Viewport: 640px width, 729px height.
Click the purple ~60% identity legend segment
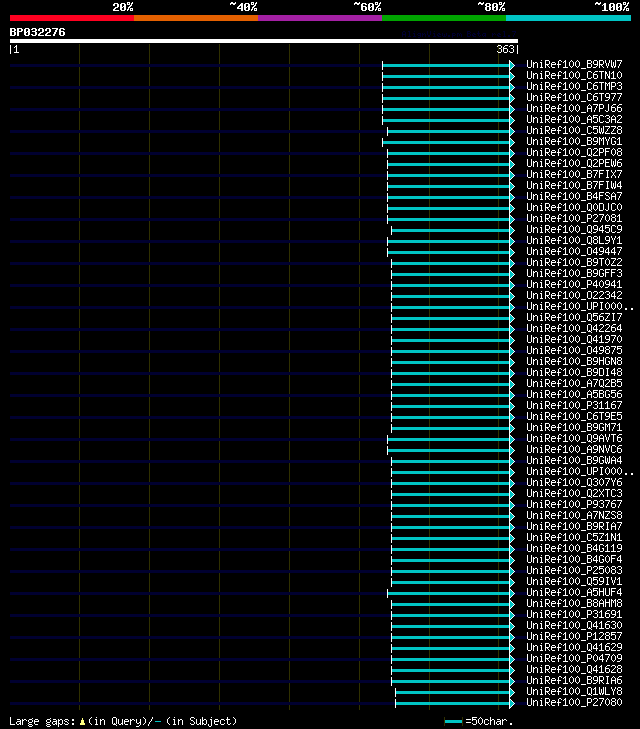click(x=320, y=18)
